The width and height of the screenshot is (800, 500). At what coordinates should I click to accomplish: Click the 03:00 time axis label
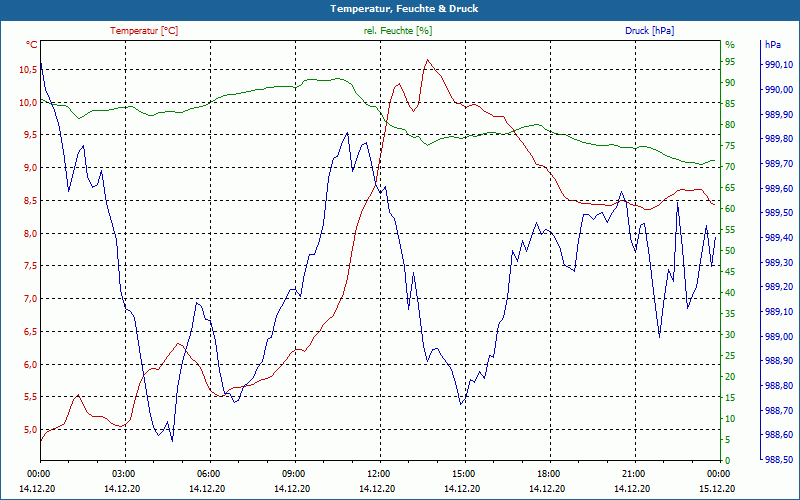pos(122,473)
